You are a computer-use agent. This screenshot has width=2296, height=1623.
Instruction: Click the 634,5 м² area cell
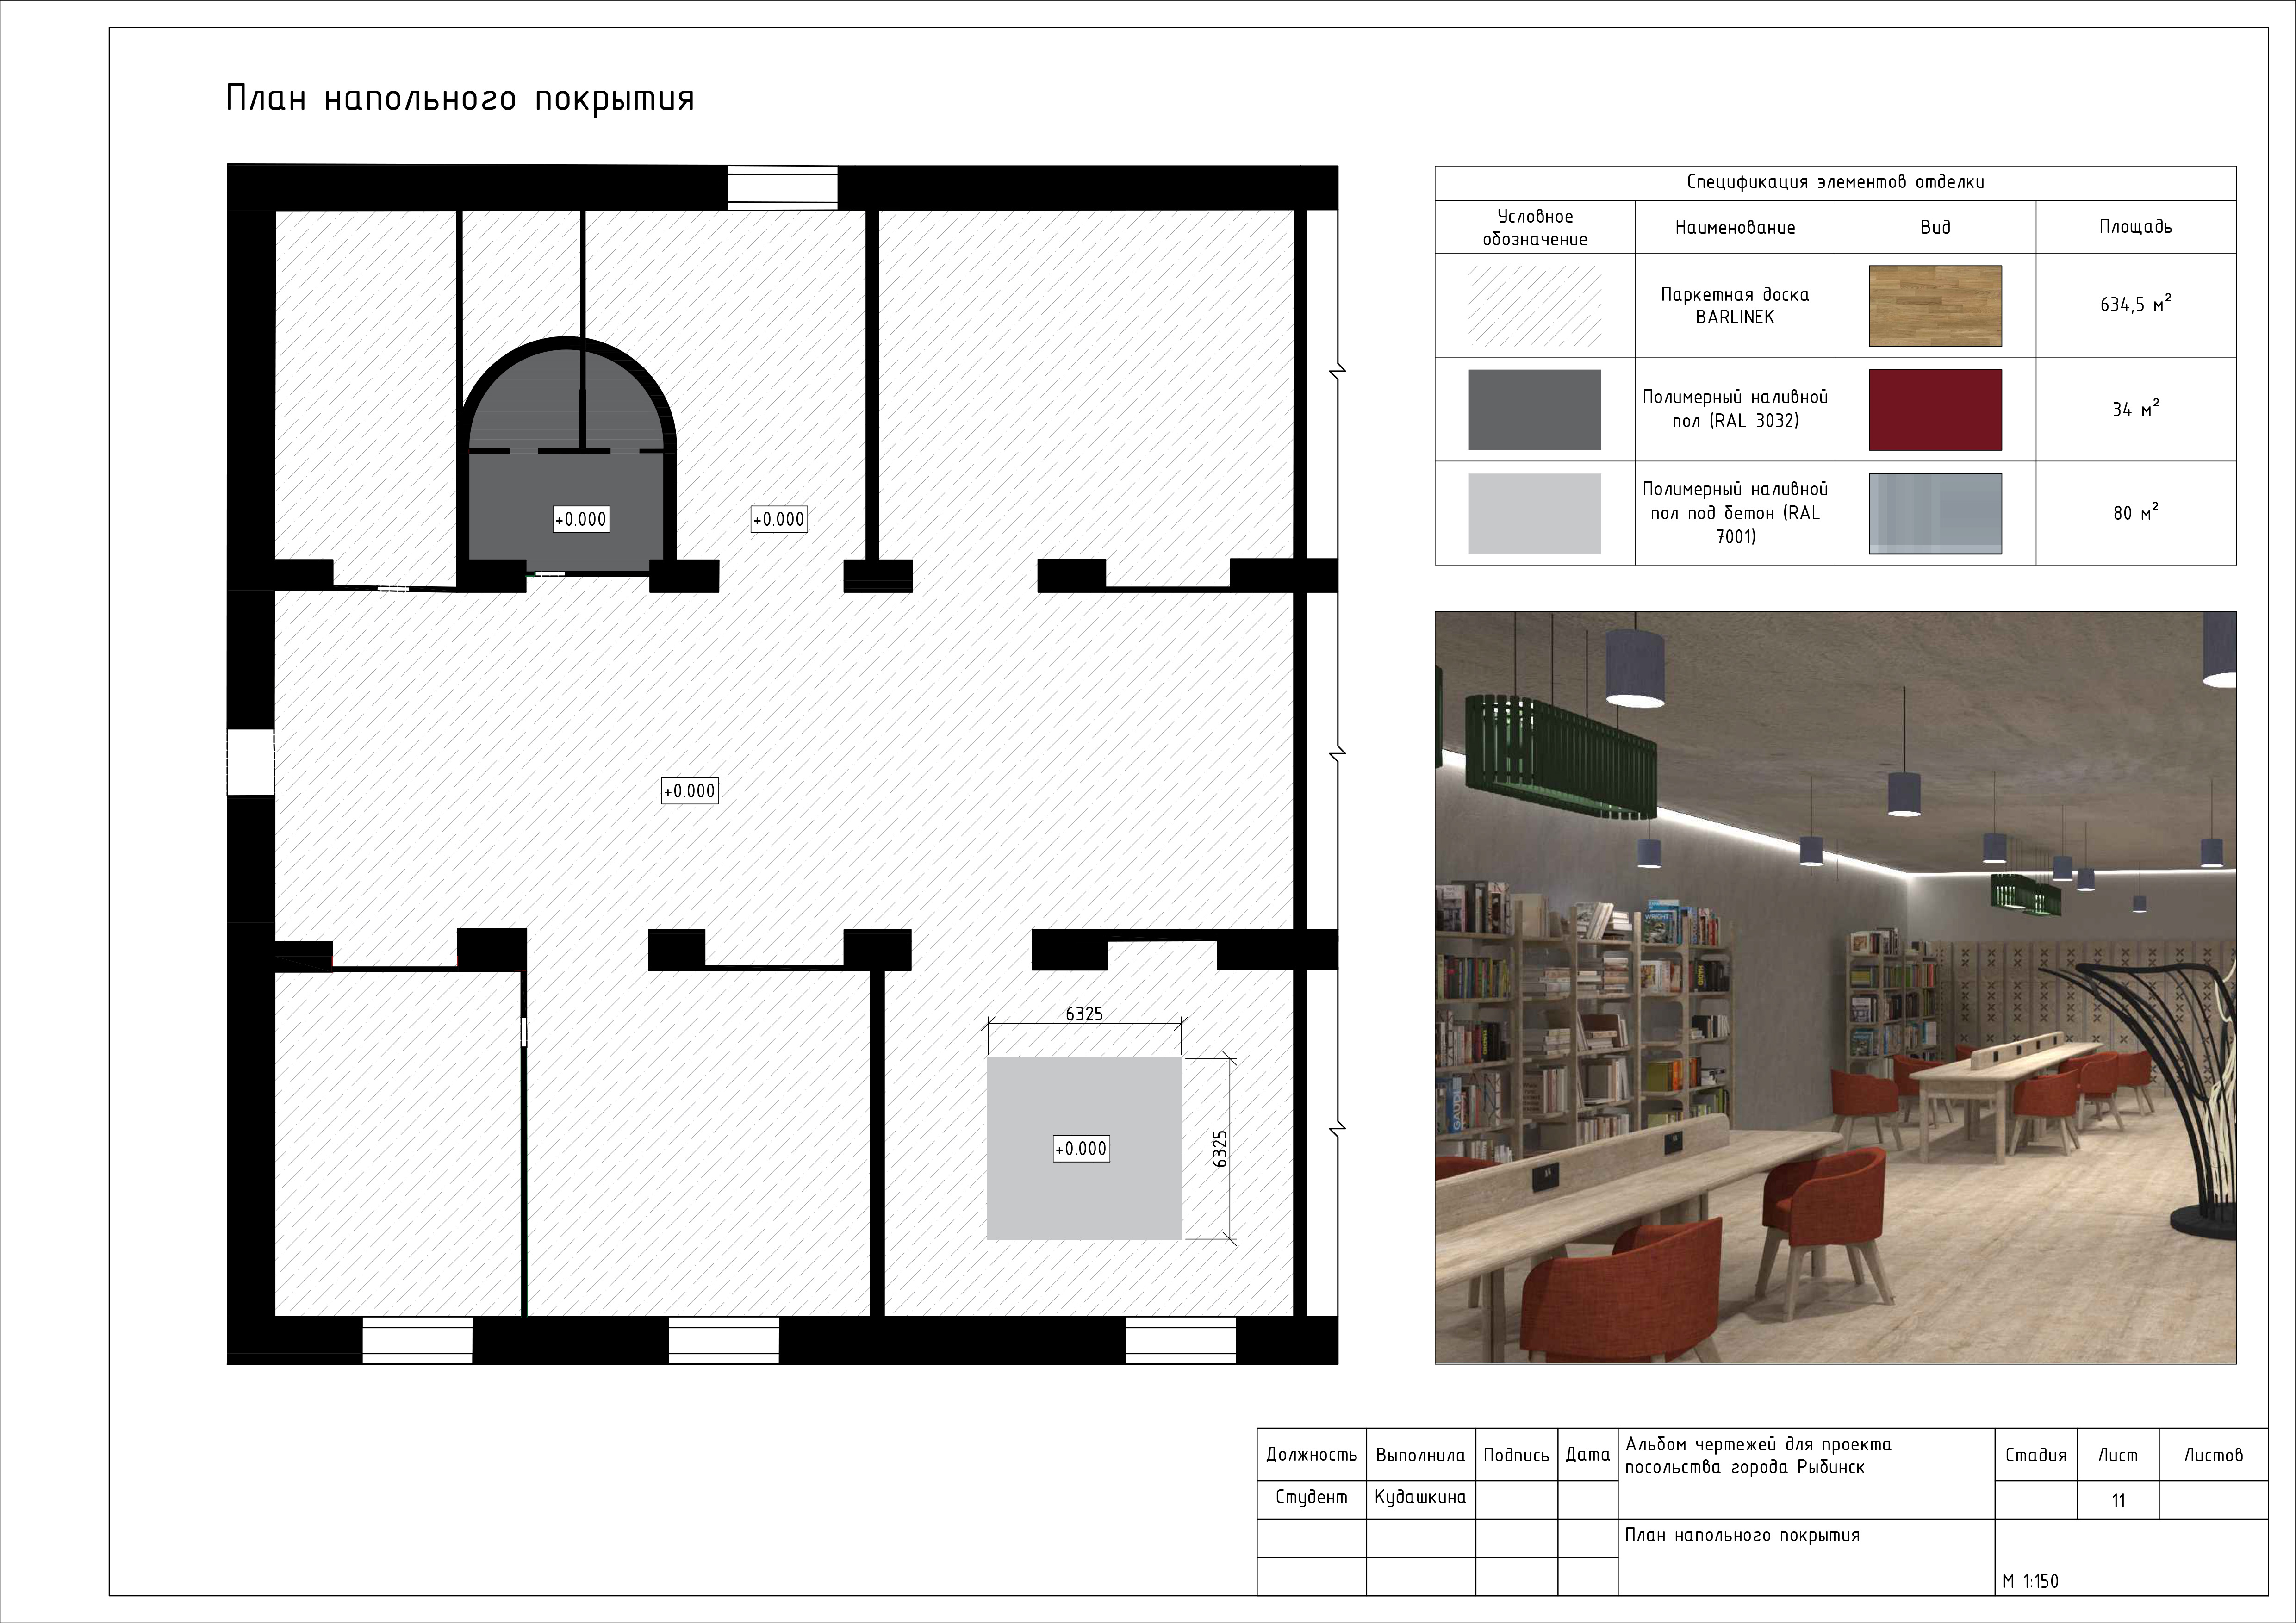[x=2135, y=305]
